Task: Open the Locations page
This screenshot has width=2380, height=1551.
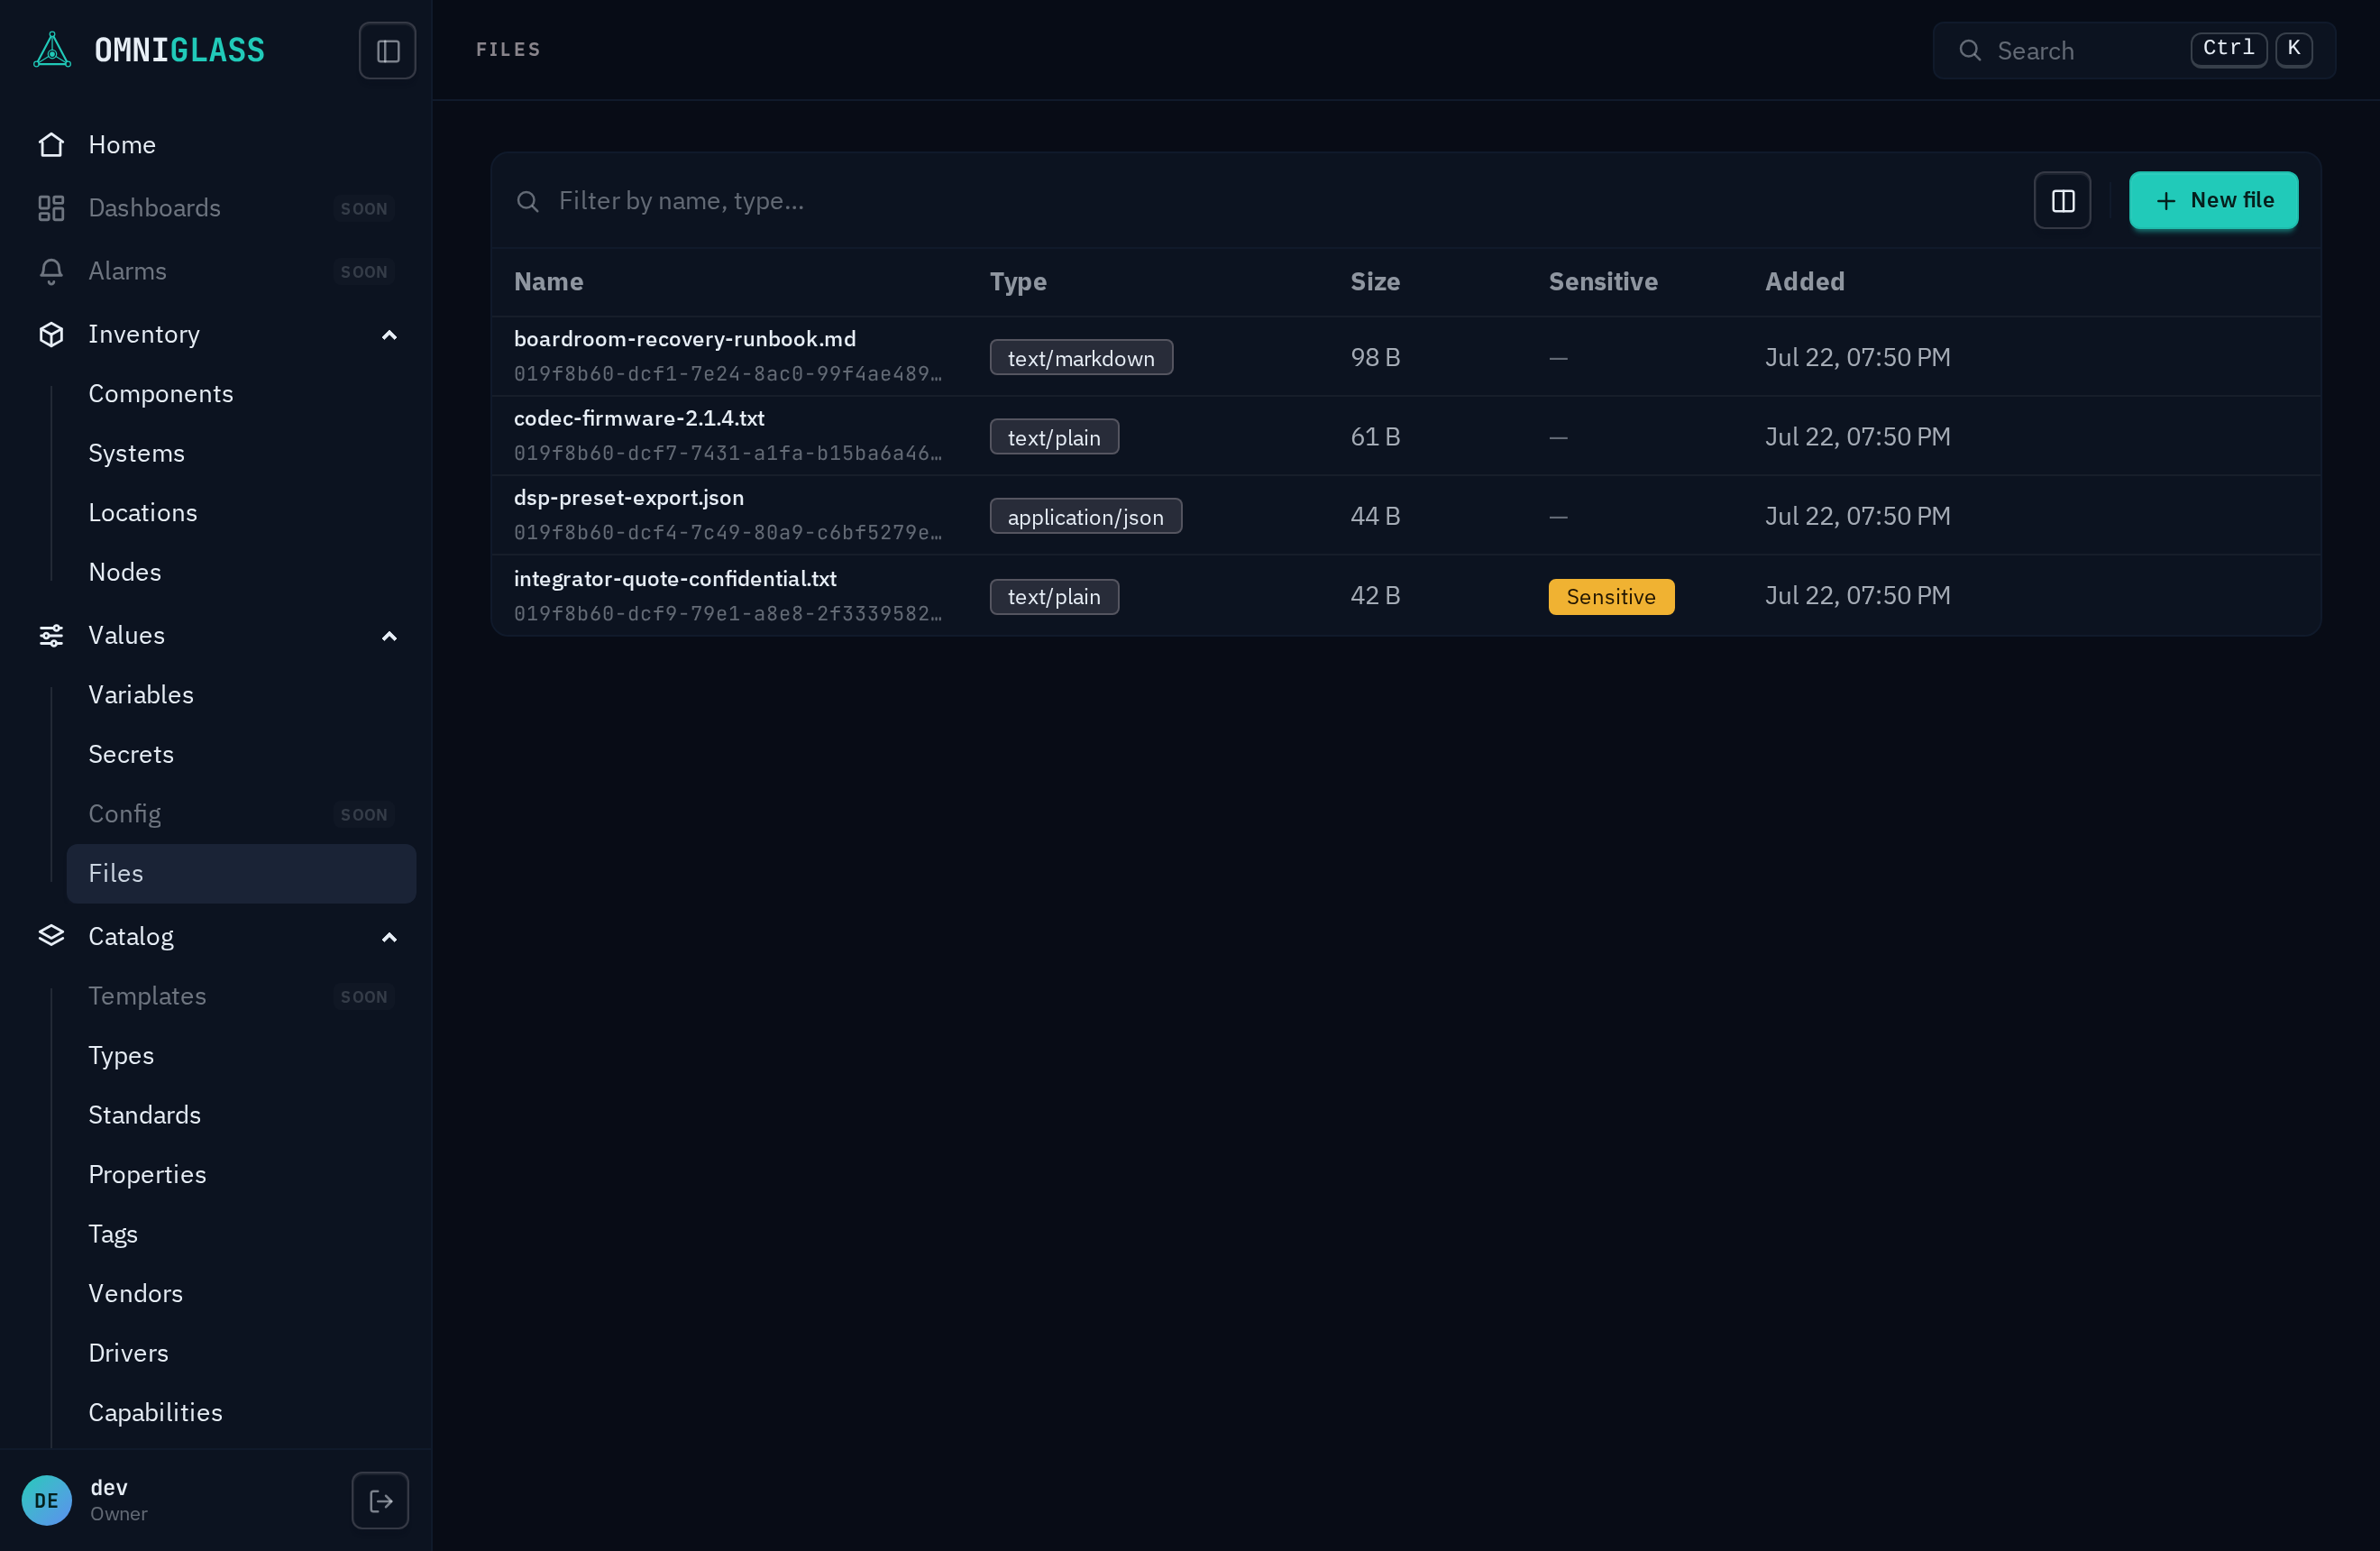Action: tap(241, 513)
